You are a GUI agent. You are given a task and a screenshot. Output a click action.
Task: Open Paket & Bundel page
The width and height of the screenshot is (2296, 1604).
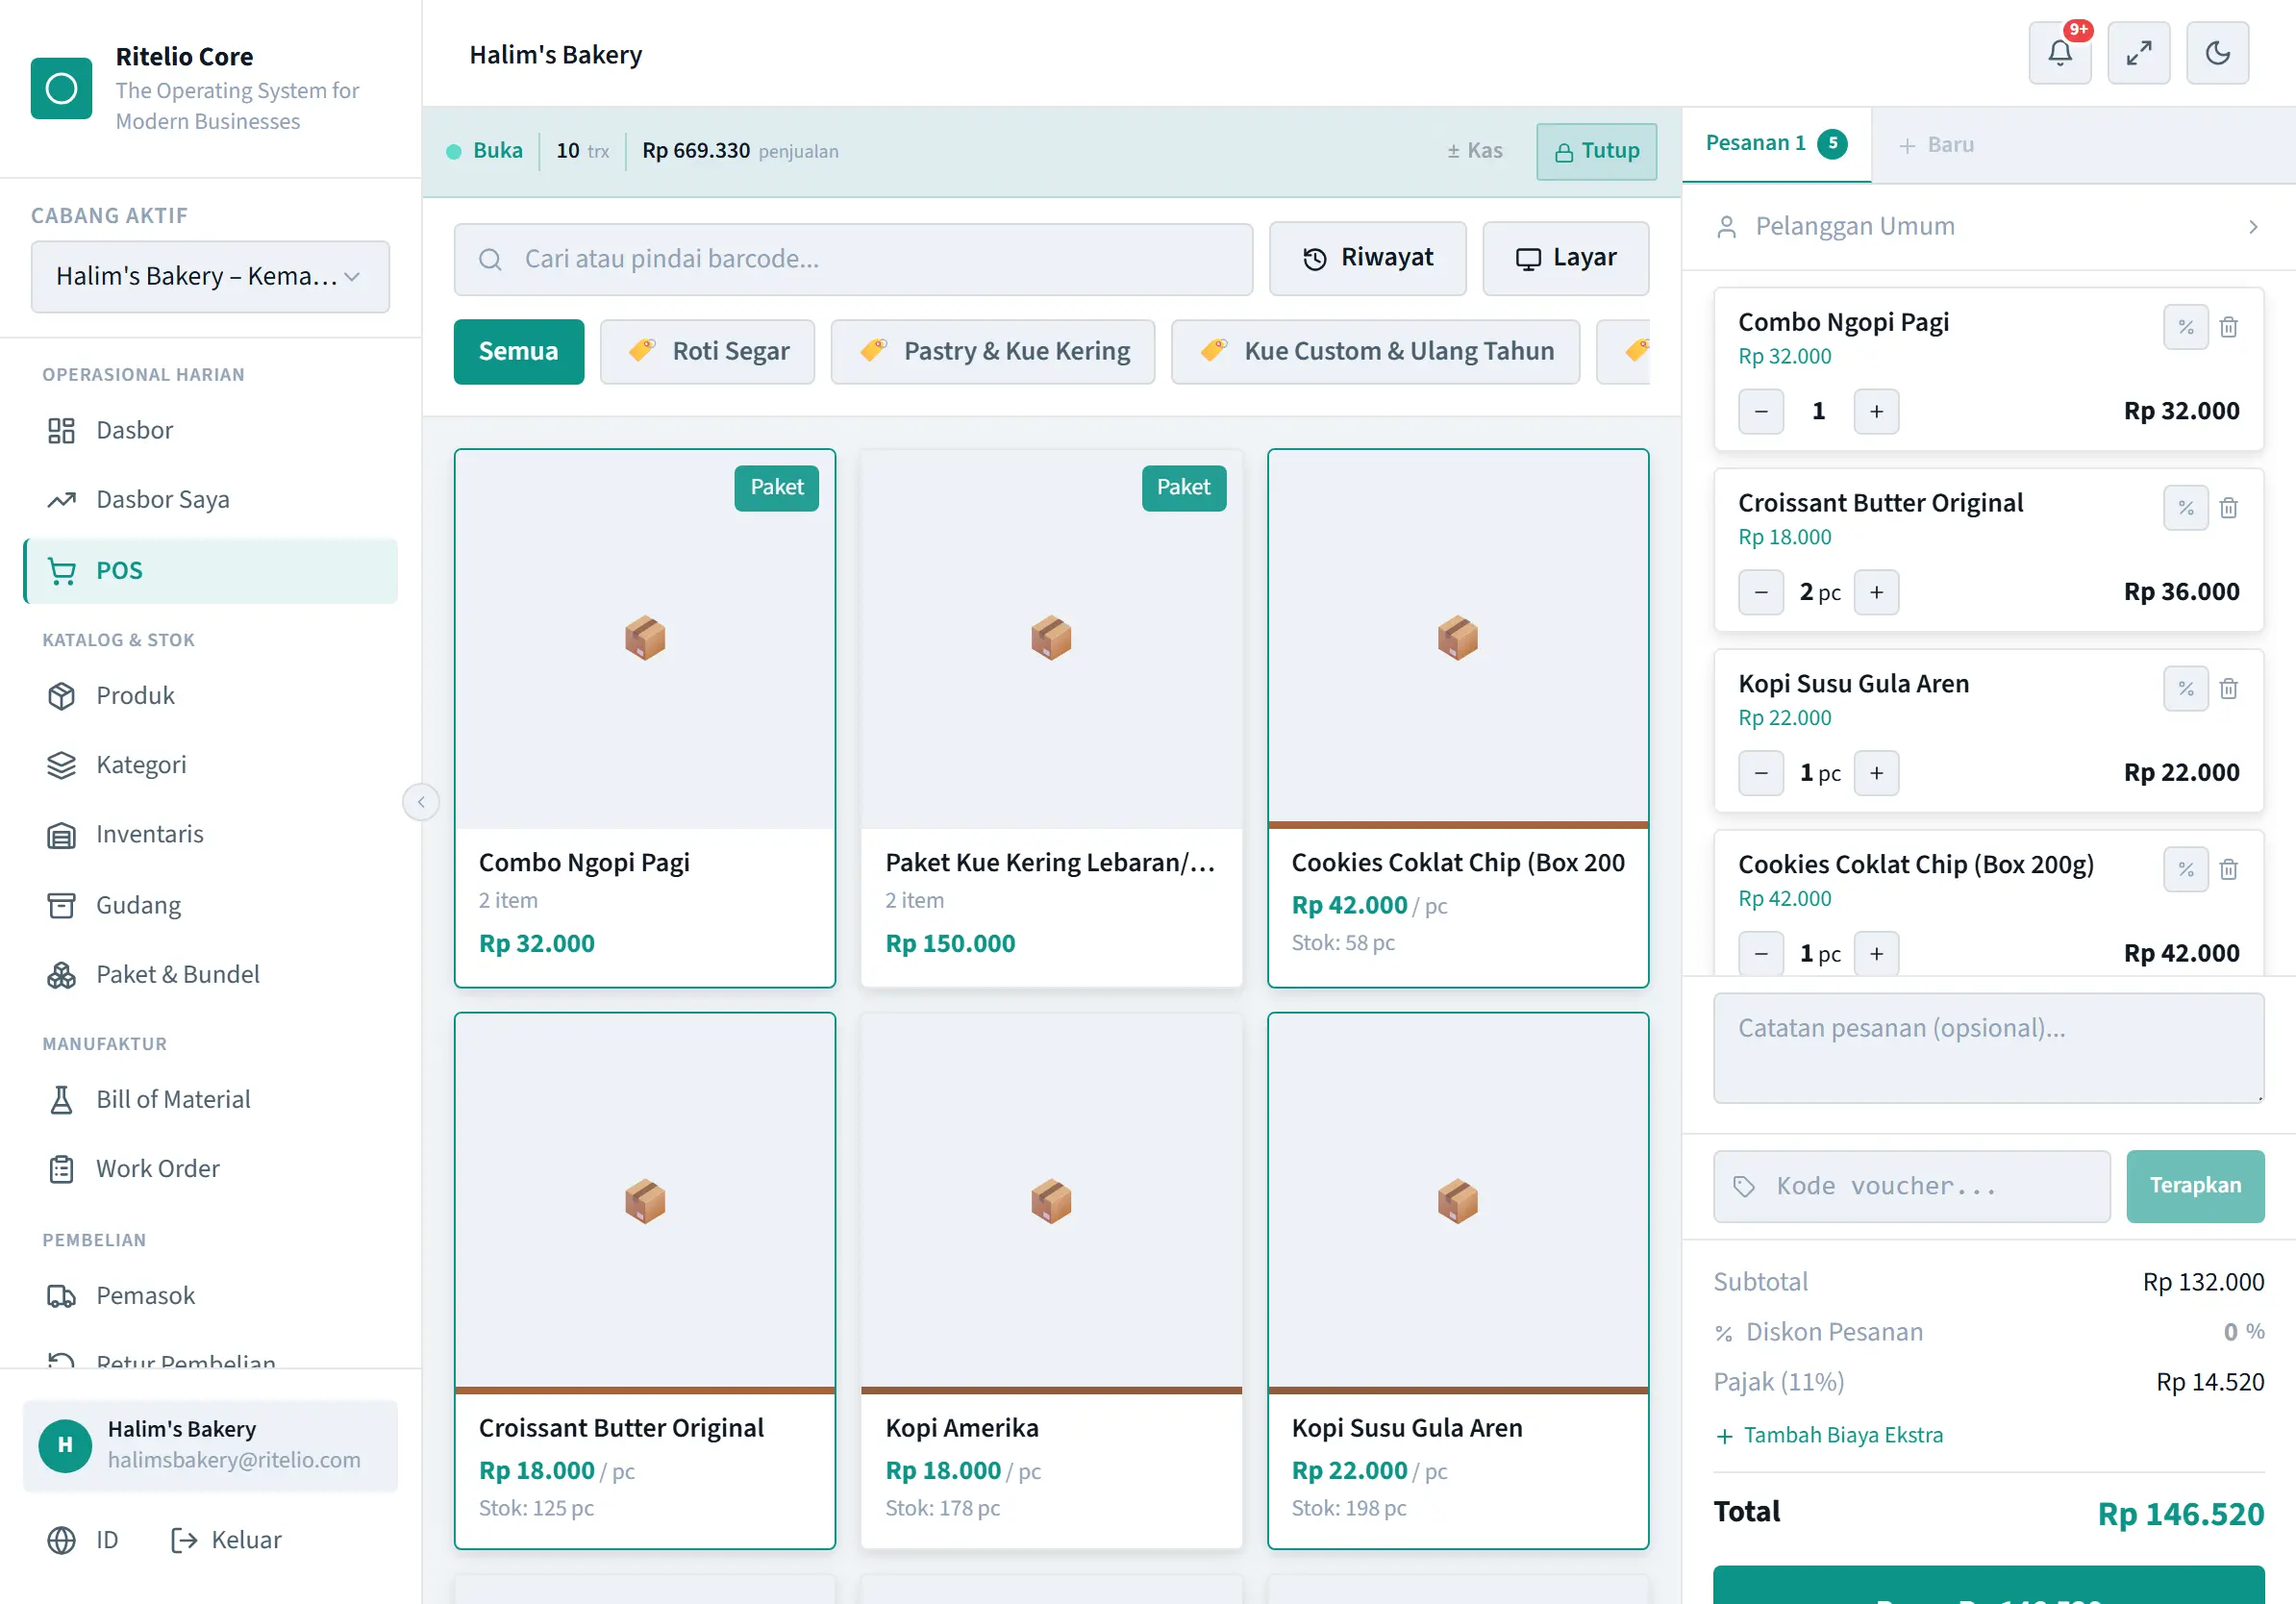(210, 975)
